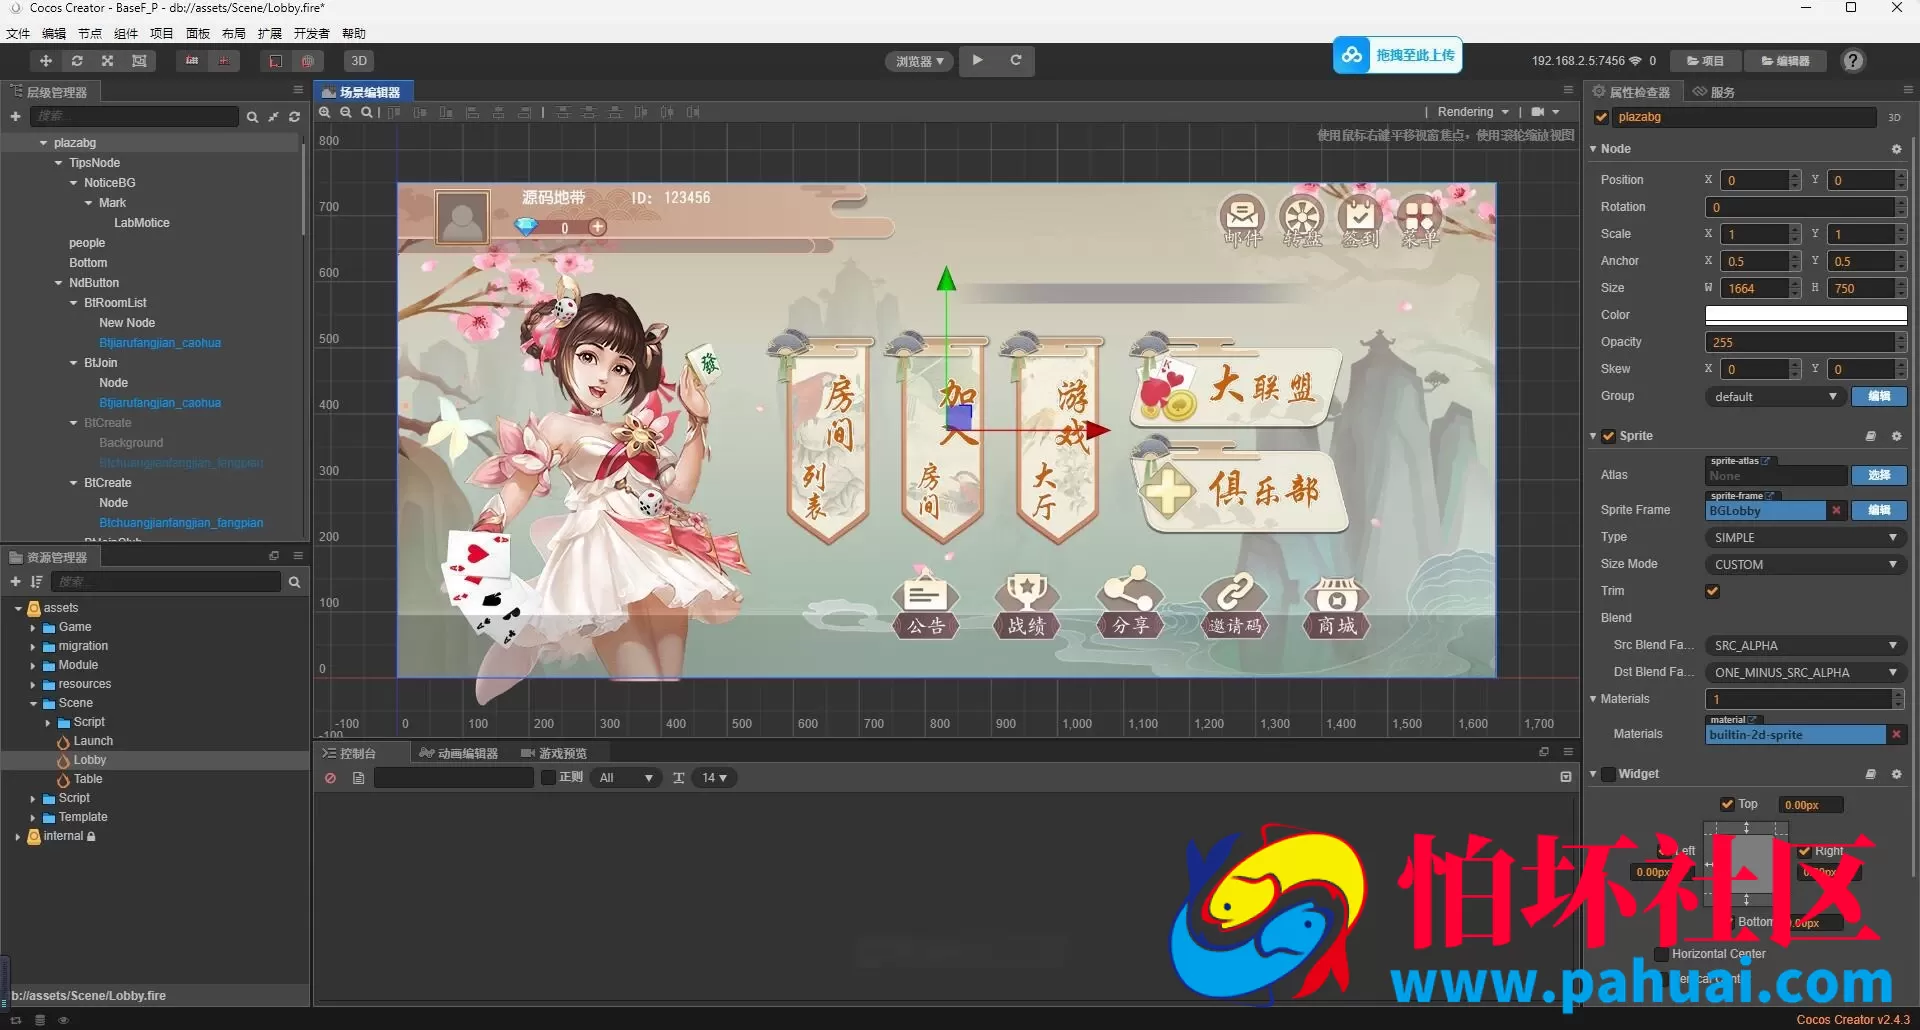Image resolution: width=1920 pixels, height=1030 pixels.
Task: Toggle the console regex 正则 checkbox
Action: coord(548,777)
